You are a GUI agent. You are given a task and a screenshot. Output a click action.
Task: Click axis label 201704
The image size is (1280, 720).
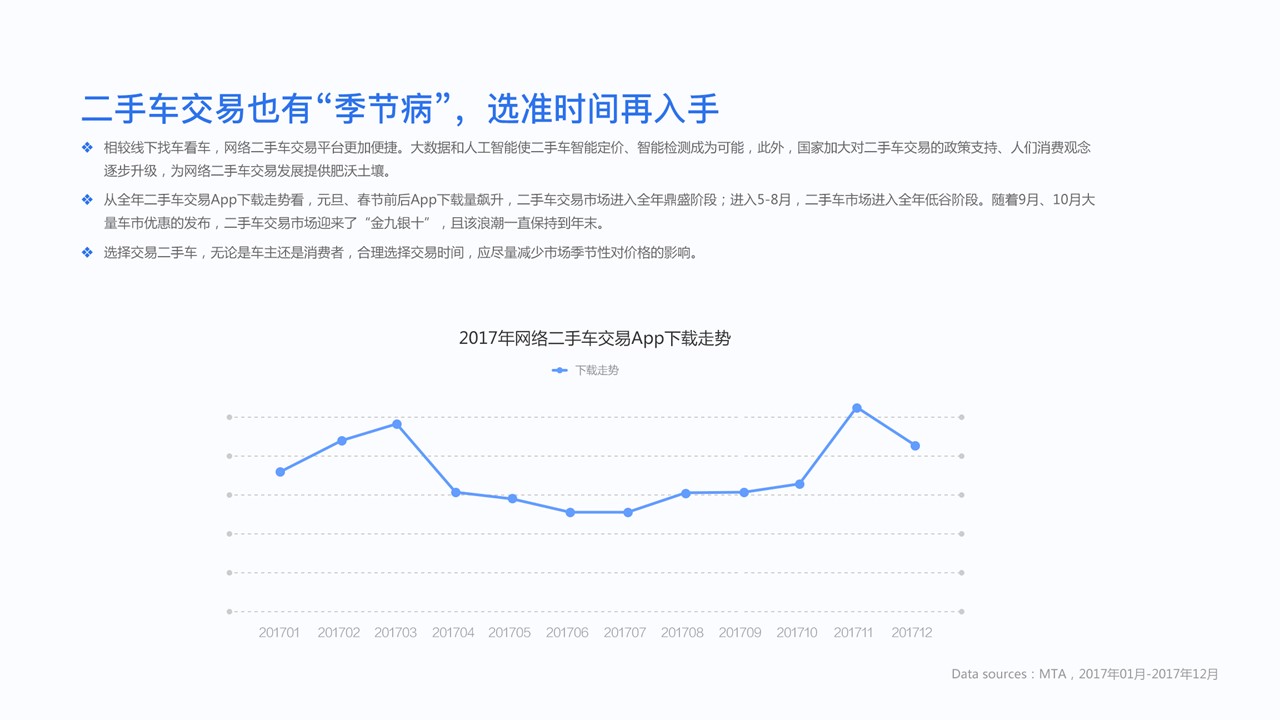pyautogui.click(x=454, y=633)
